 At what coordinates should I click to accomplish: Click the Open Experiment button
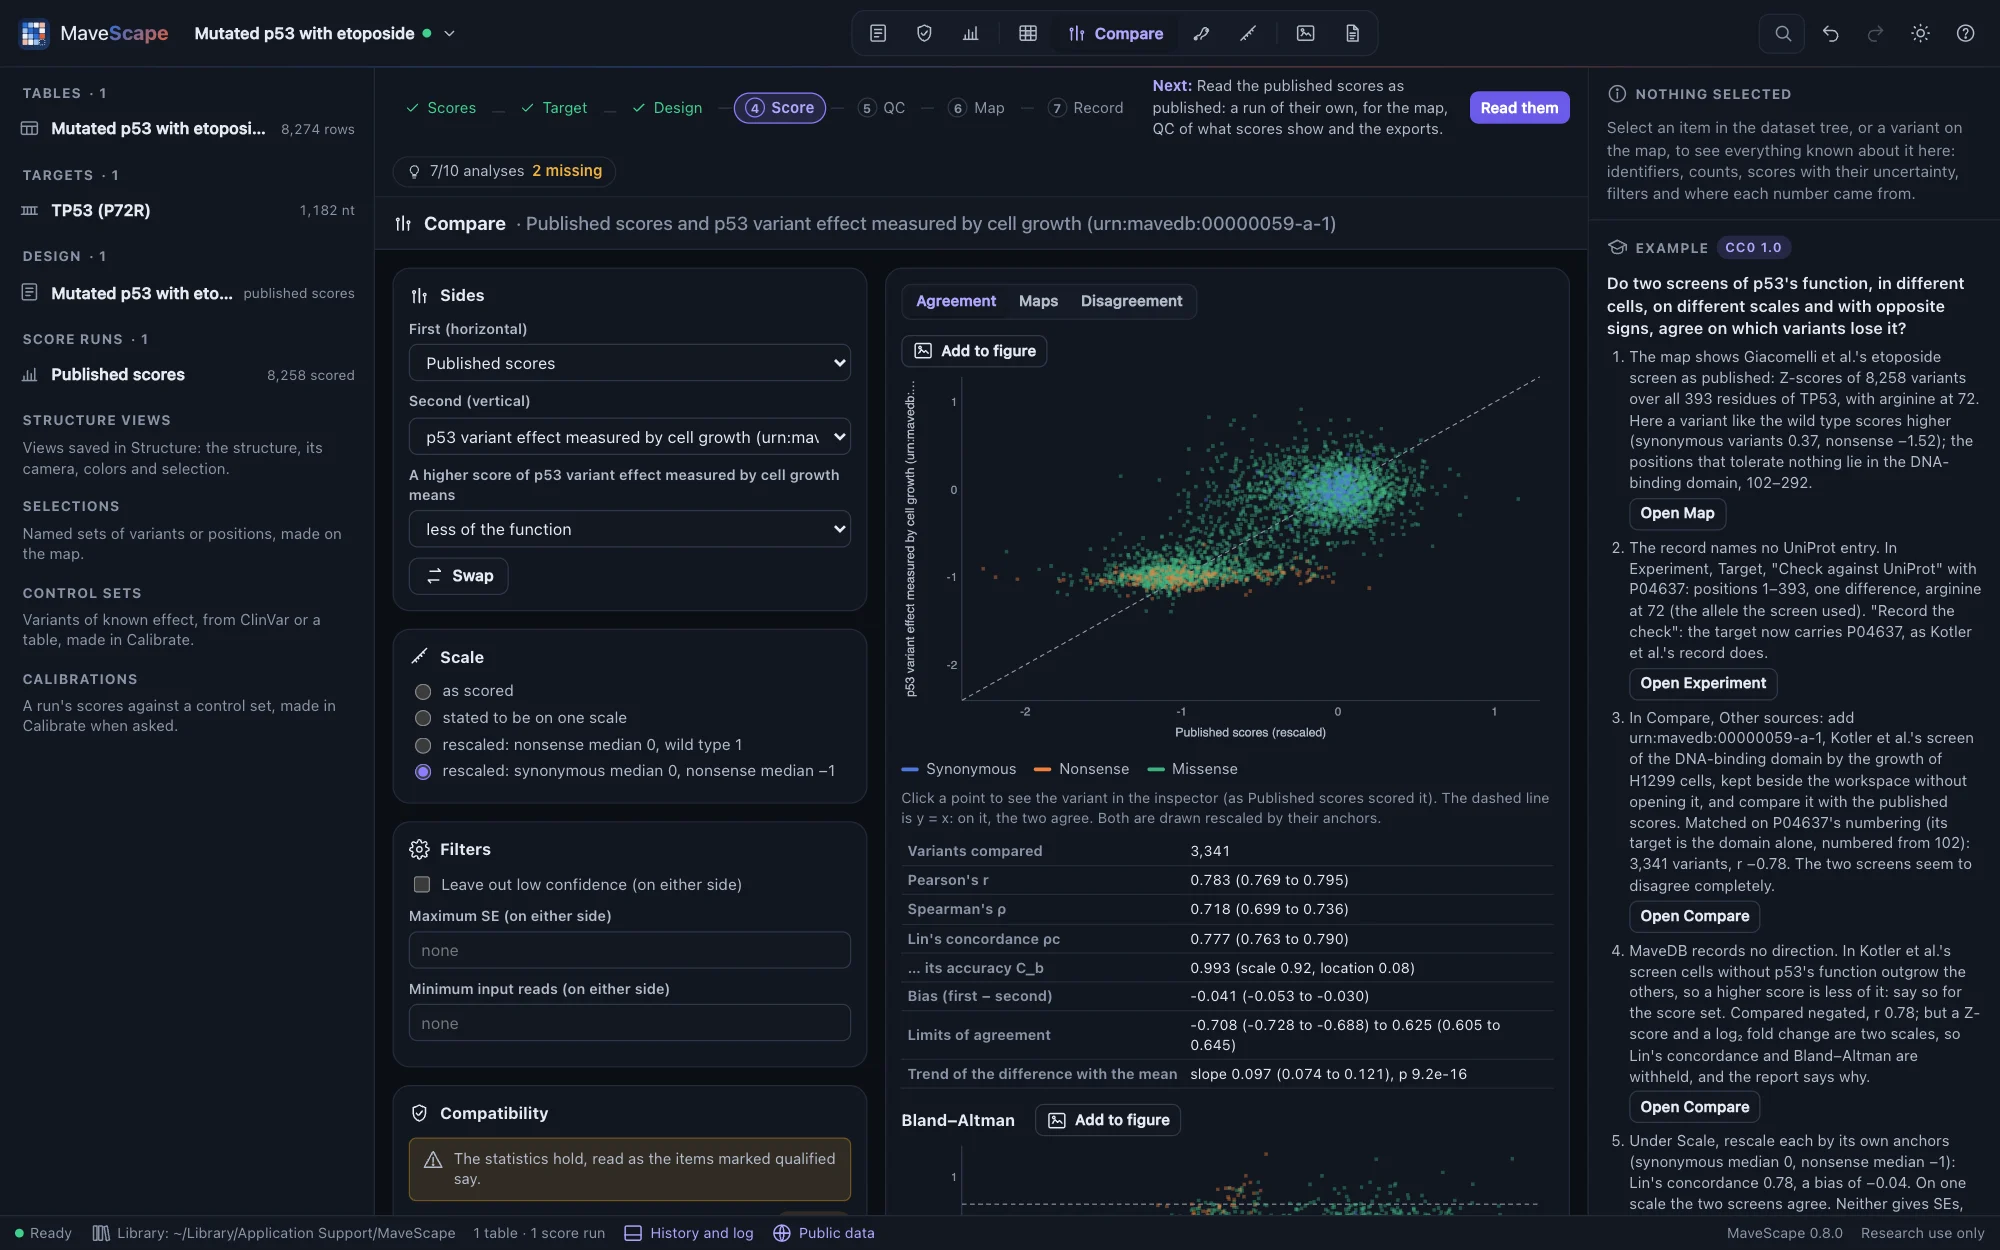coord(1703,683)
